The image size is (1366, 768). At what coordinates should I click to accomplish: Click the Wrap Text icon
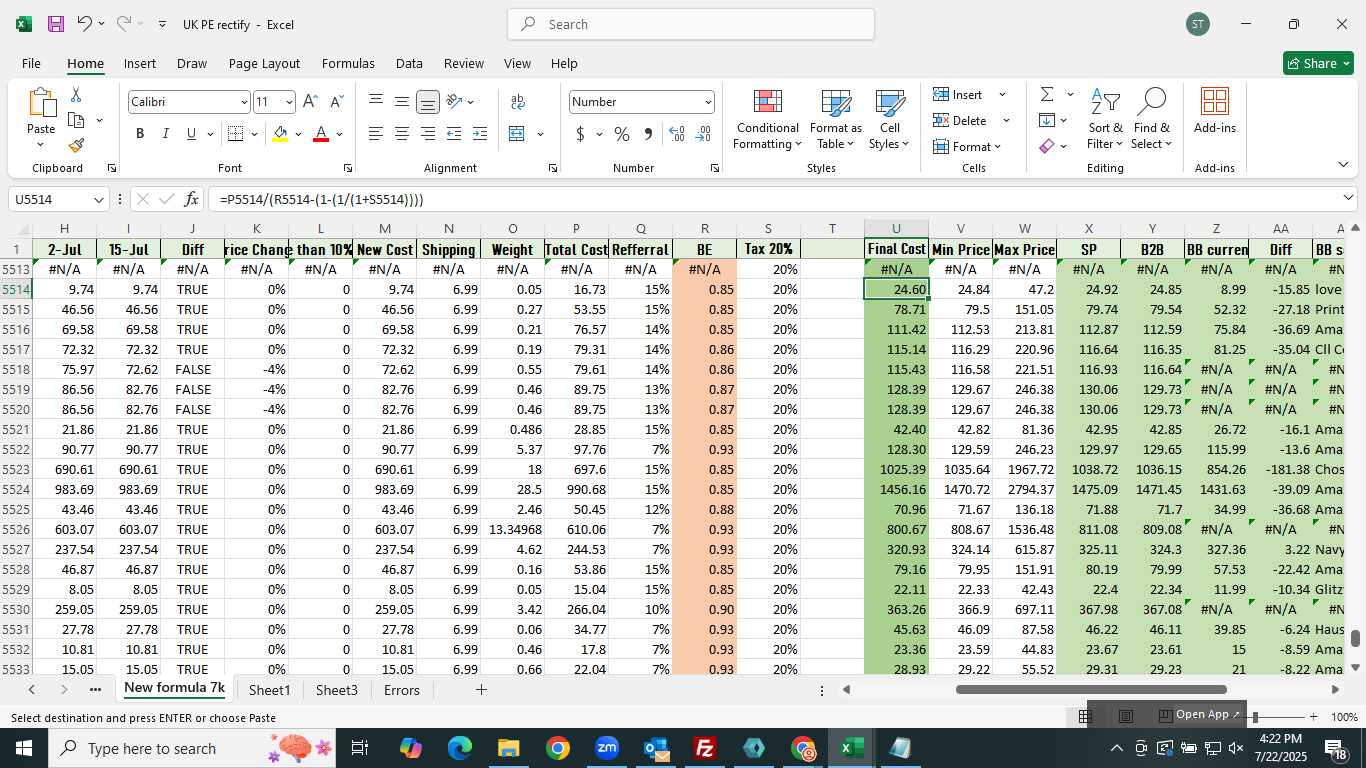click(518, 102)
